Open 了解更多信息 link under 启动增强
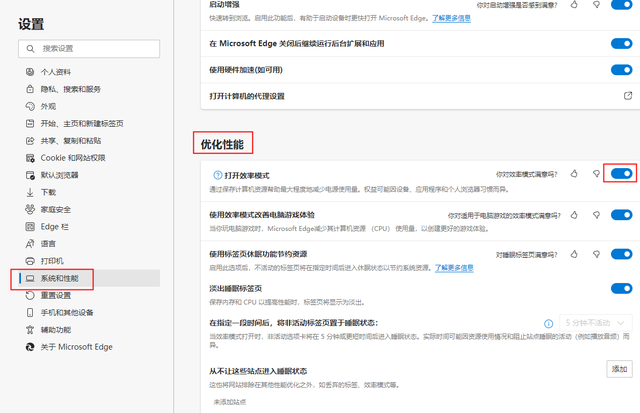 451,18
